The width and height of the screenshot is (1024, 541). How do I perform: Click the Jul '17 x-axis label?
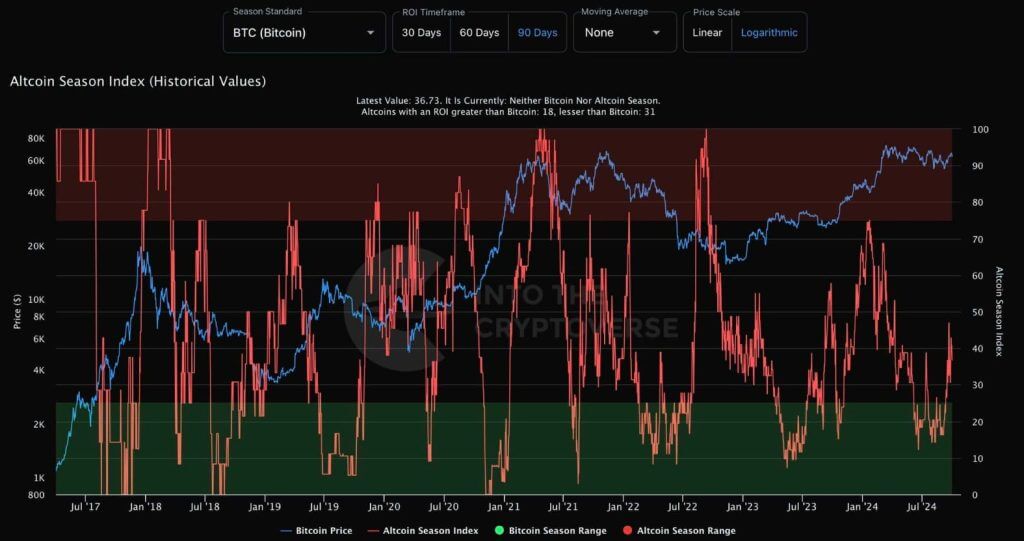[x=84, y=506]
